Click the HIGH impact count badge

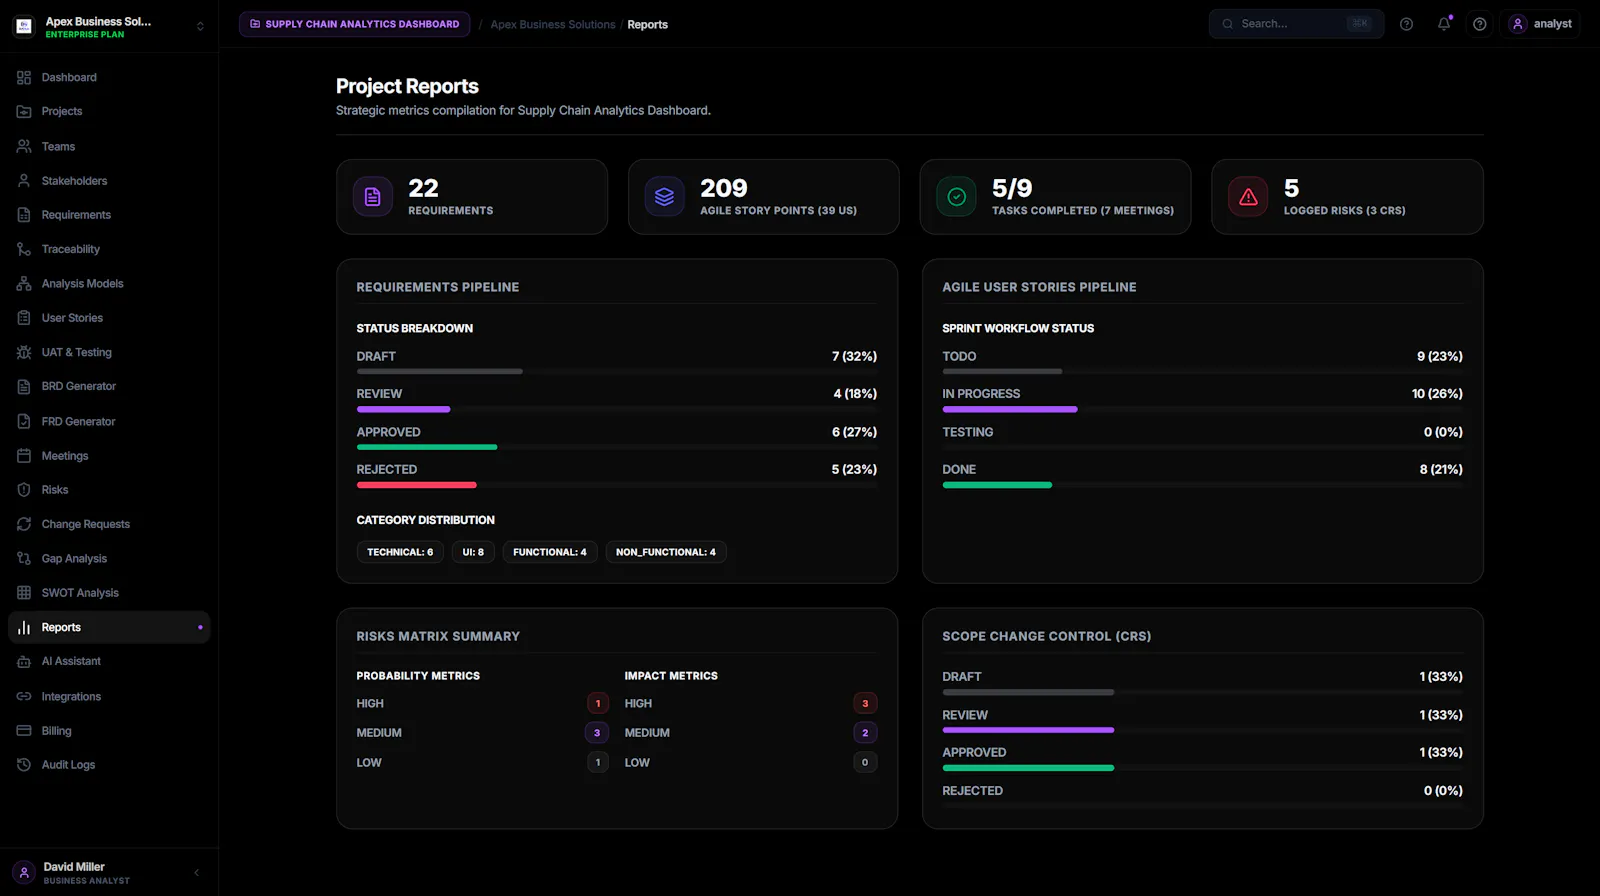click(865, 703)
